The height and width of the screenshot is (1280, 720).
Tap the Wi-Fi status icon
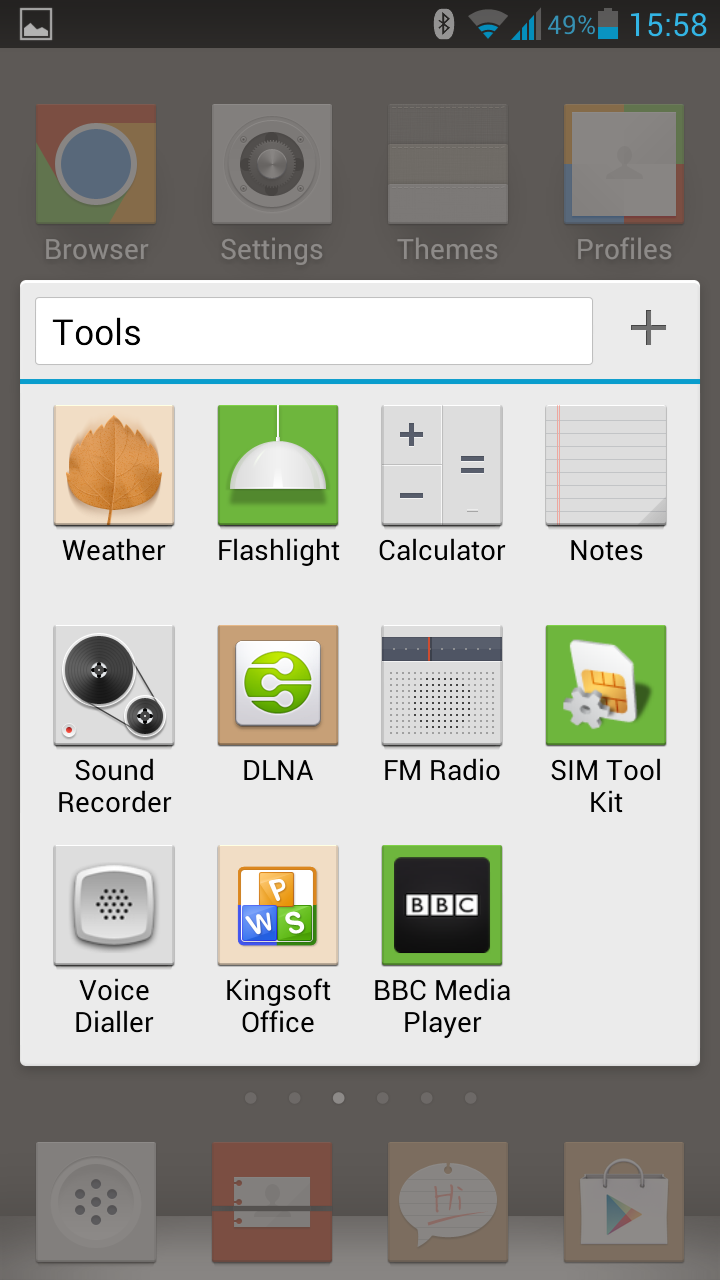click(x=487, y=24)
